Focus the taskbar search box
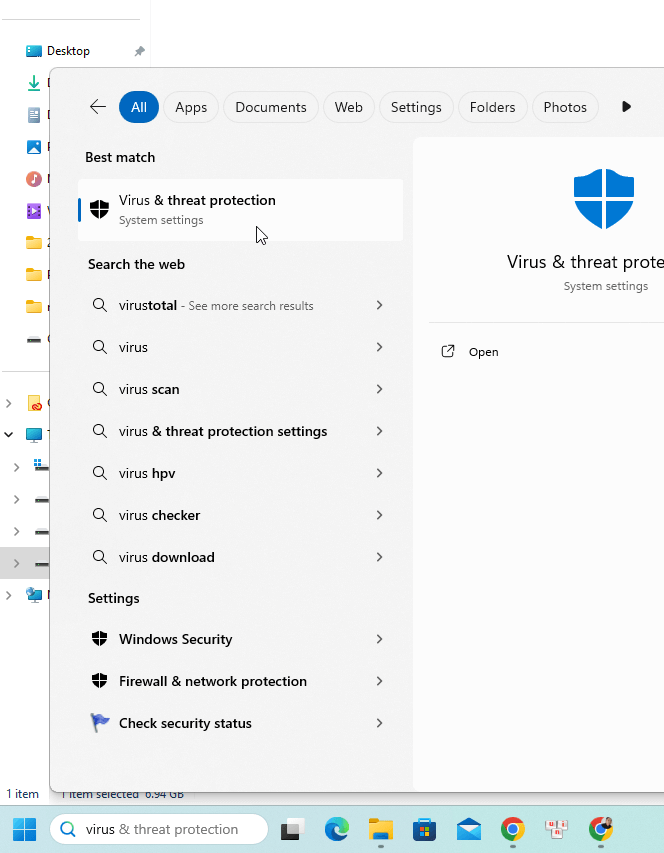The image size is (664, 853). point(159,829)
